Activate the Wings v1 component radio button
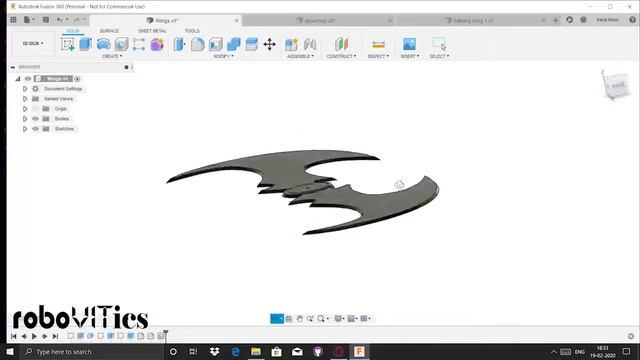This screenshot has width=640, height=360. tap(77, 79)
